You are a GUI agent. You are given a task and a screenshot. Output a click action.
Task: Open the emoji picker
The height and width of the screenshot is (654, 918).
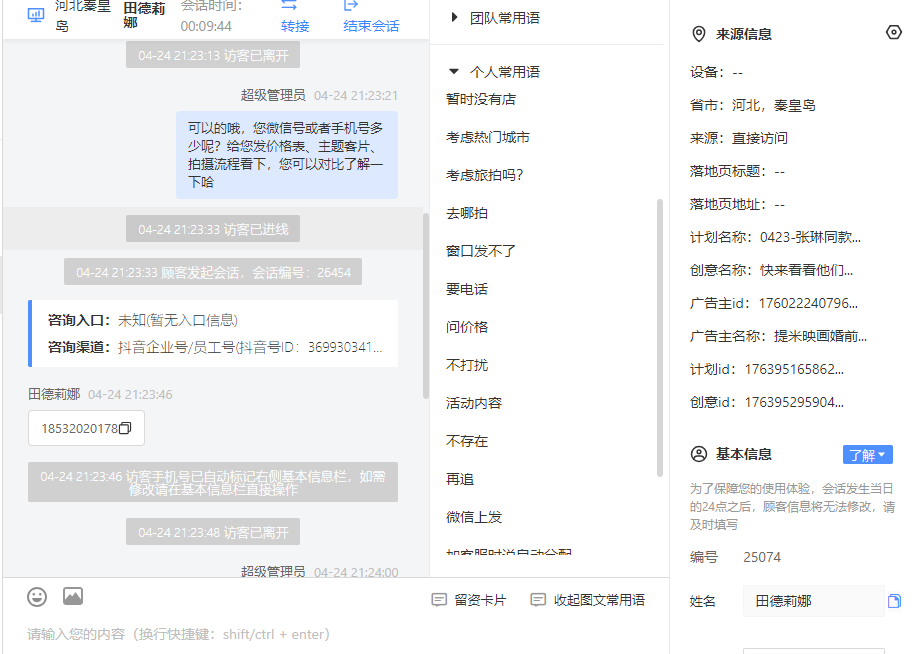click(37, 597)
